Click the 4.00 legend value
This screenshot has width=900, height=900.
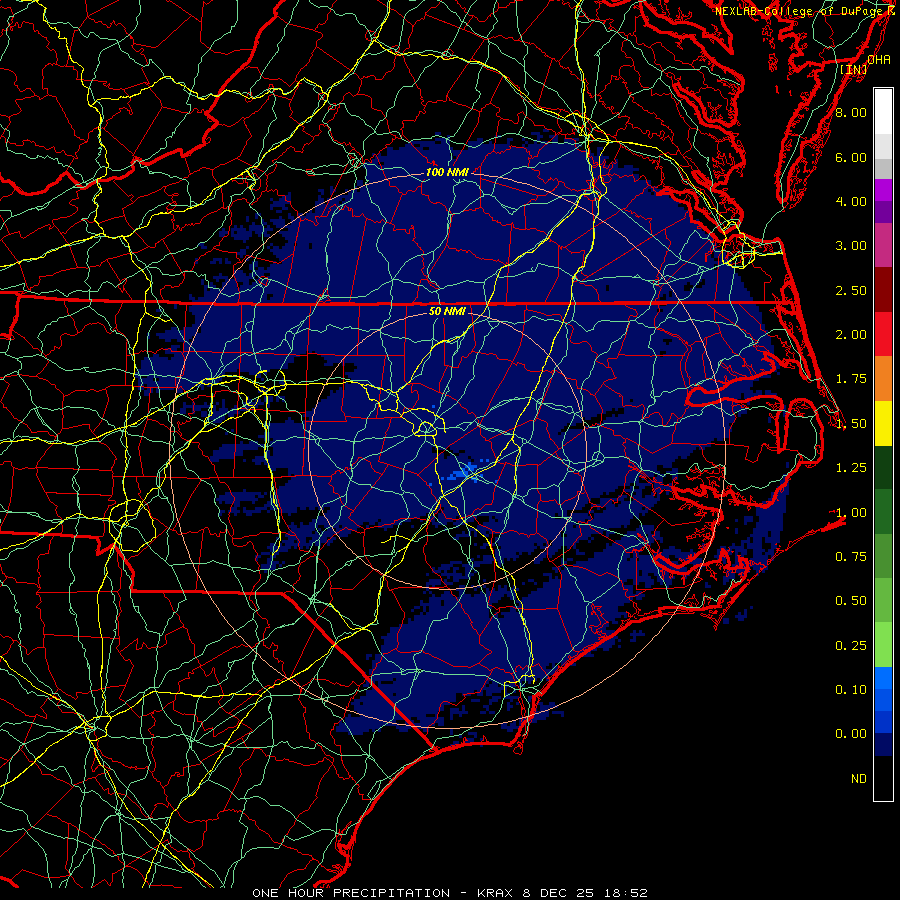[x=851, y=201]
